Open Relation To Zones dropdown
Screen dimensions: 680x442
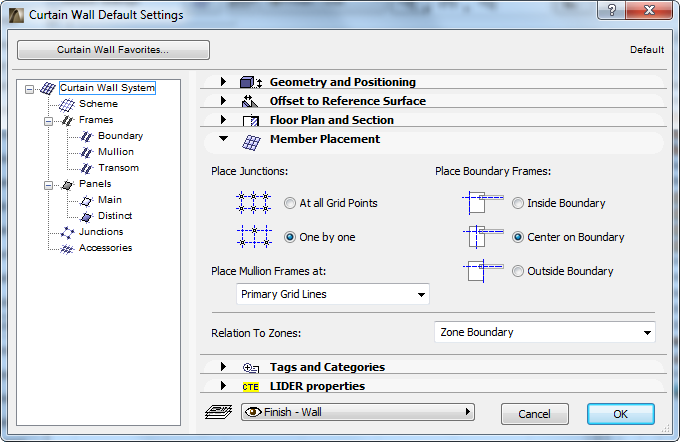coord(545,332)
